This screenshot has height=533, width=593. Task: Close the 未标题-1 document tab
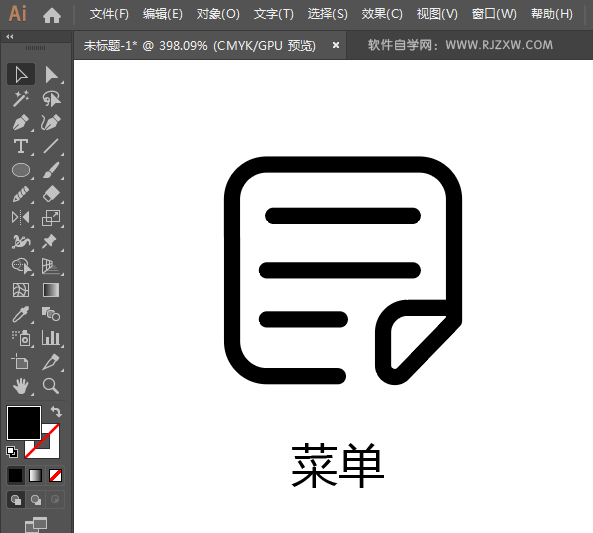point(335,45)
